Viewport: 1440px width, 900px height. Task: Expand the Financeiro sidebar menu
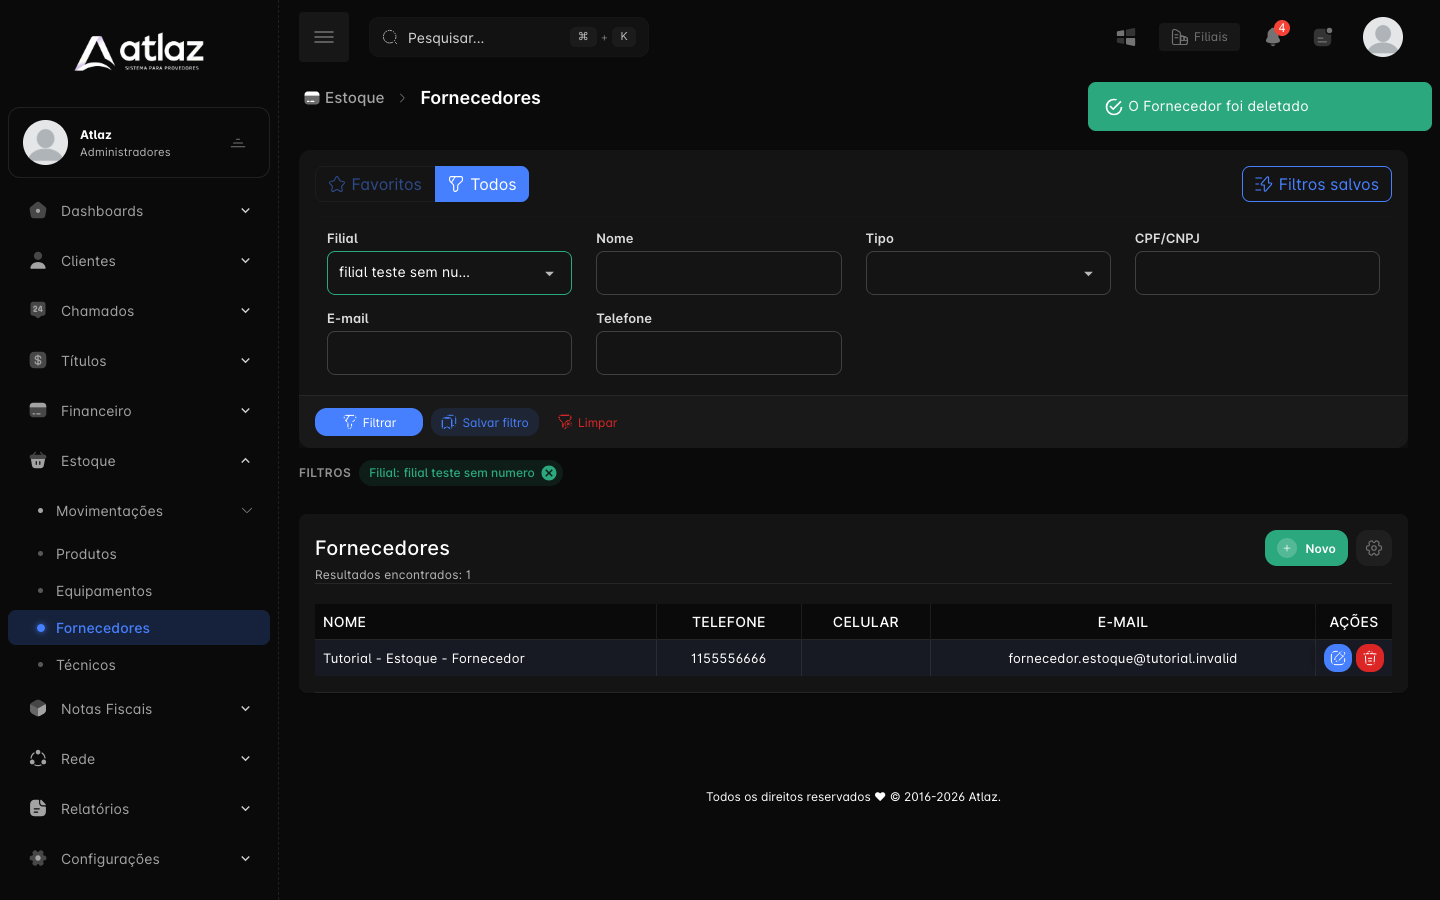click(139, 411)
